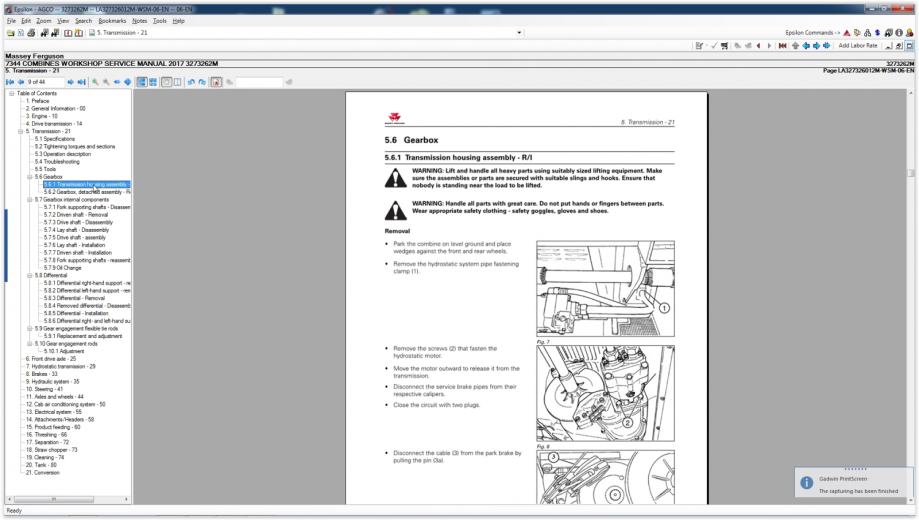
Task: Open the Edit menu
Action: [26, 21]
